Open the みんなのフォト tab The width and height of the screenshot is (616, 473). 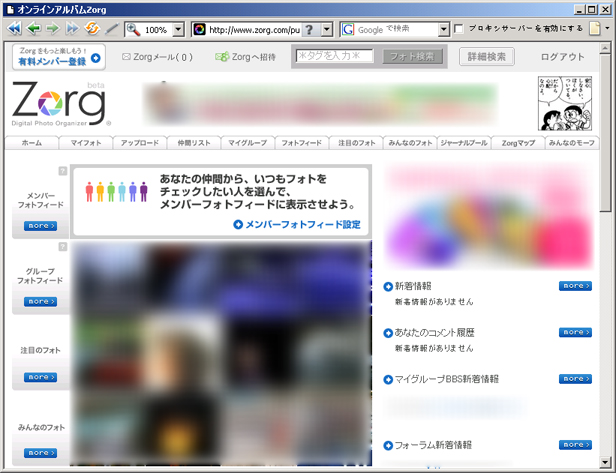tap(411, 143)
